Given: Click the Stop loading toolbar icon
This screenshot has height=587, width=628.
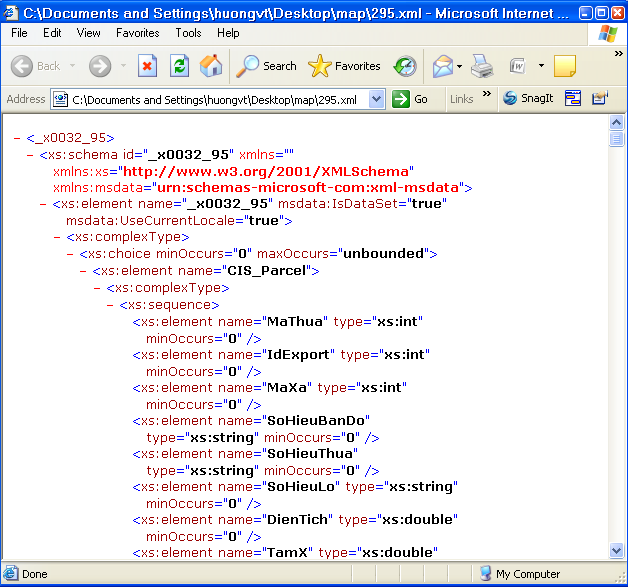Looking at the screenshot, I should [x=147, y=66].
